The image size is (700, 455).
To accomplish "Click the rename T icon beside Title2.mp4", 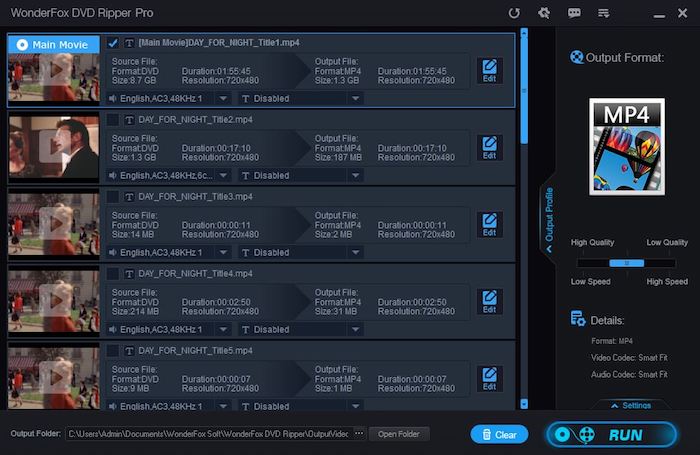I will (x=129, y=120).
